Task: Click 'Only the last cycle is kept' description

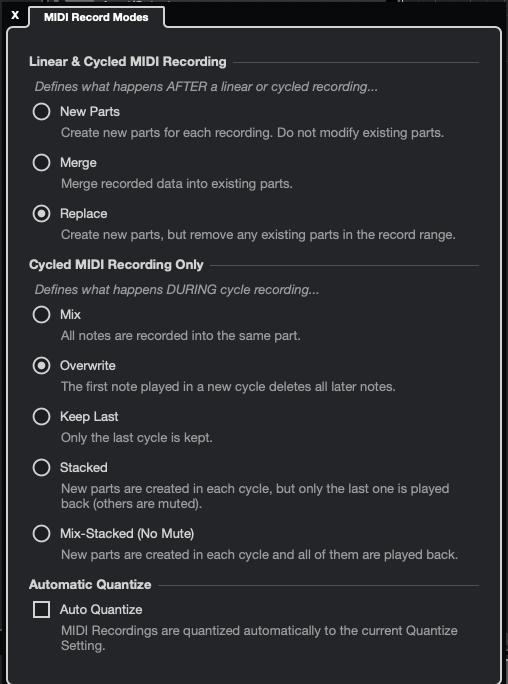Action: [137, 438]
